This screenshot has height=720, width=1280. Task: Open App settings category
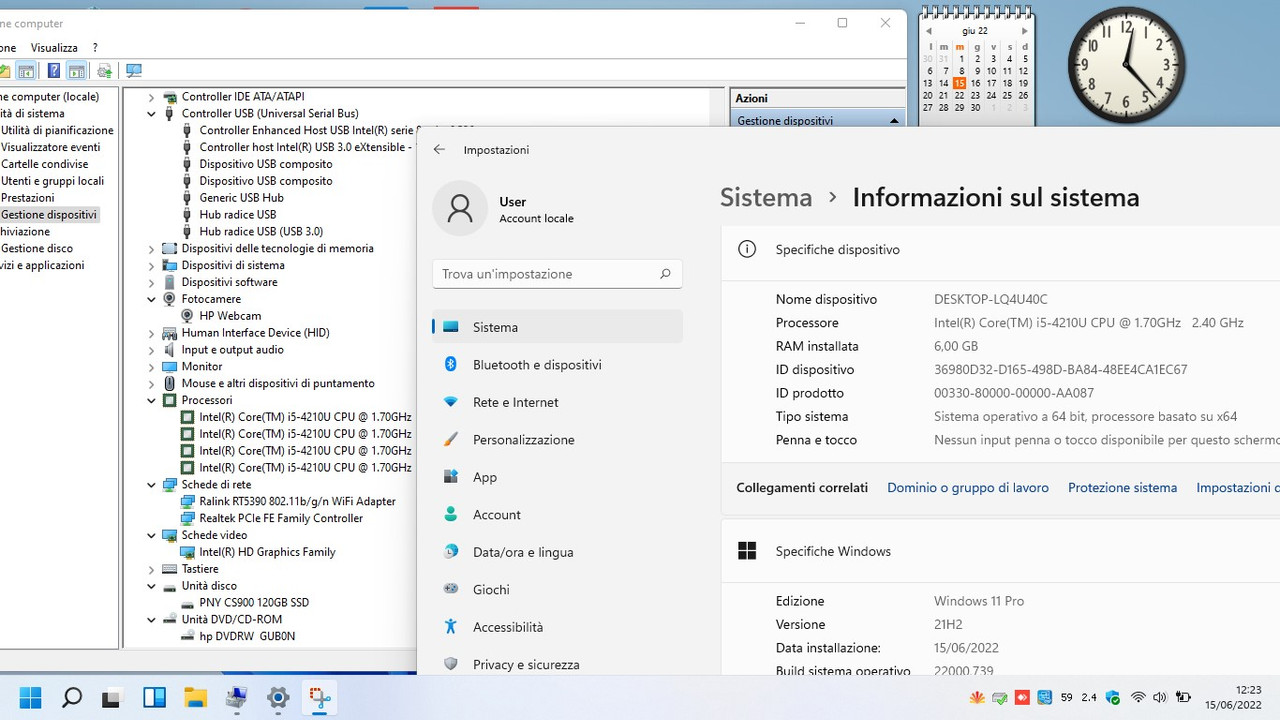557,477
